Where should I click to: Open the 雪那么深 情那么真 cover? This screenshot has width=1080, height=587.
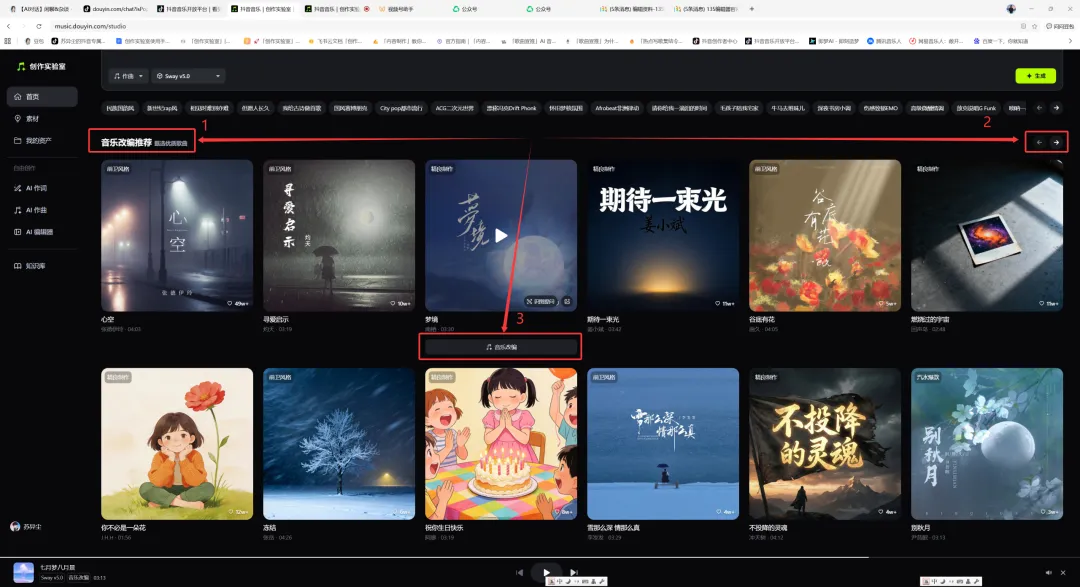pos(663,444)
